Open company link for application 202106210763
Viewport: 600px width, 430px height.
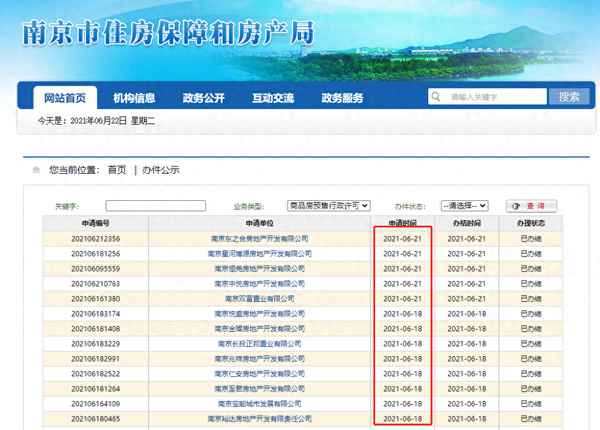click(259, 284)
